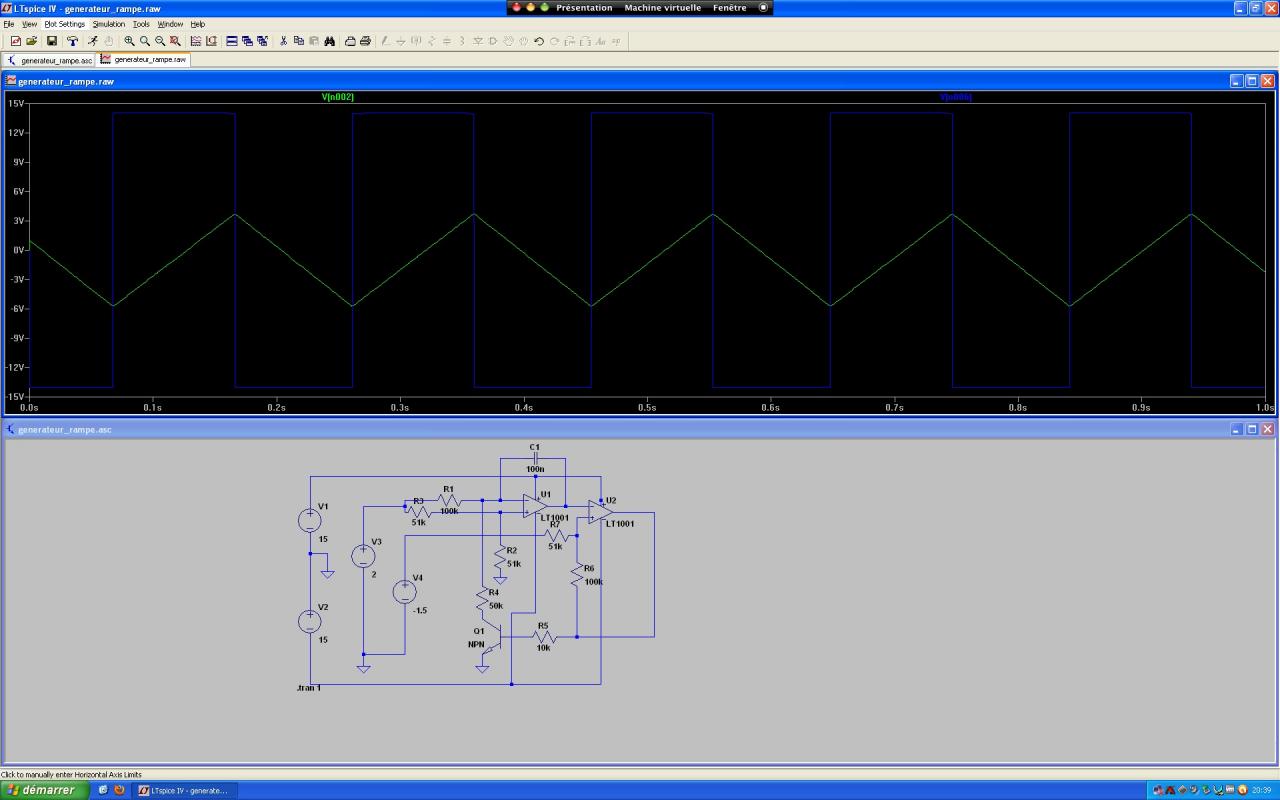1280x800 pixels.
Task: Run simulation with running man icon
Action: pos(92,41)
